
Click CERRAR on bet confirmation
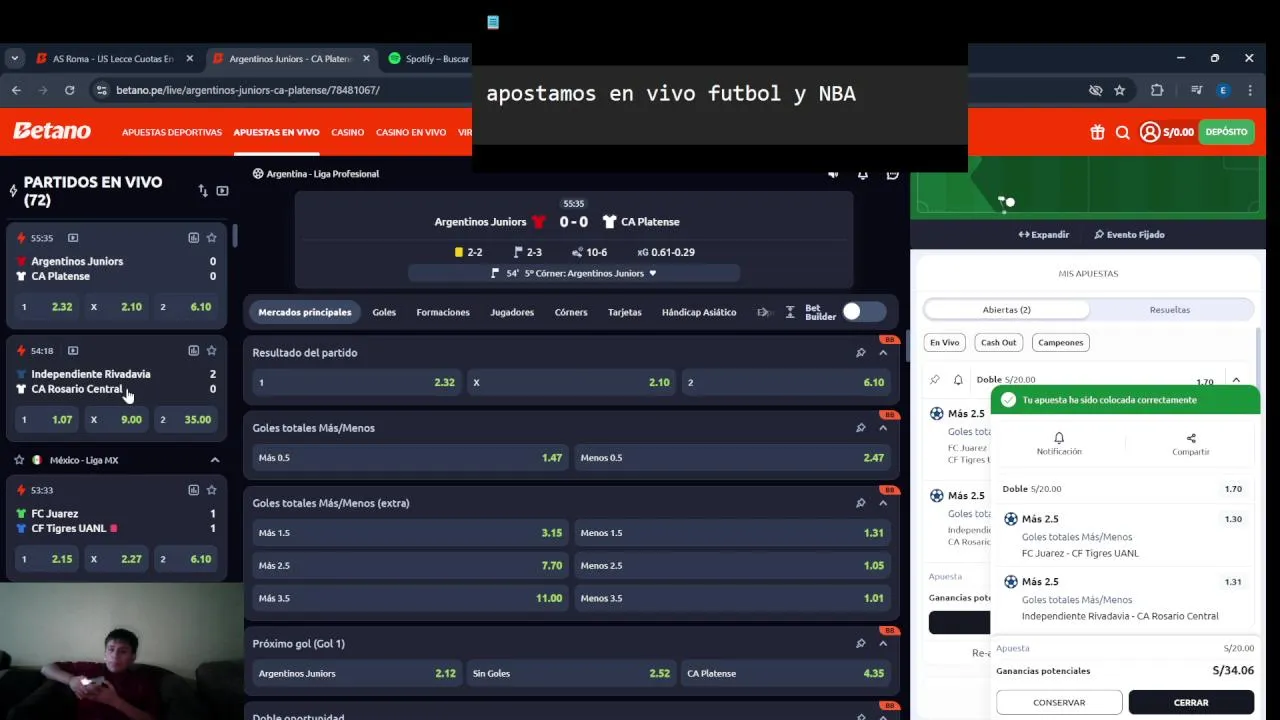point(1191,702)
